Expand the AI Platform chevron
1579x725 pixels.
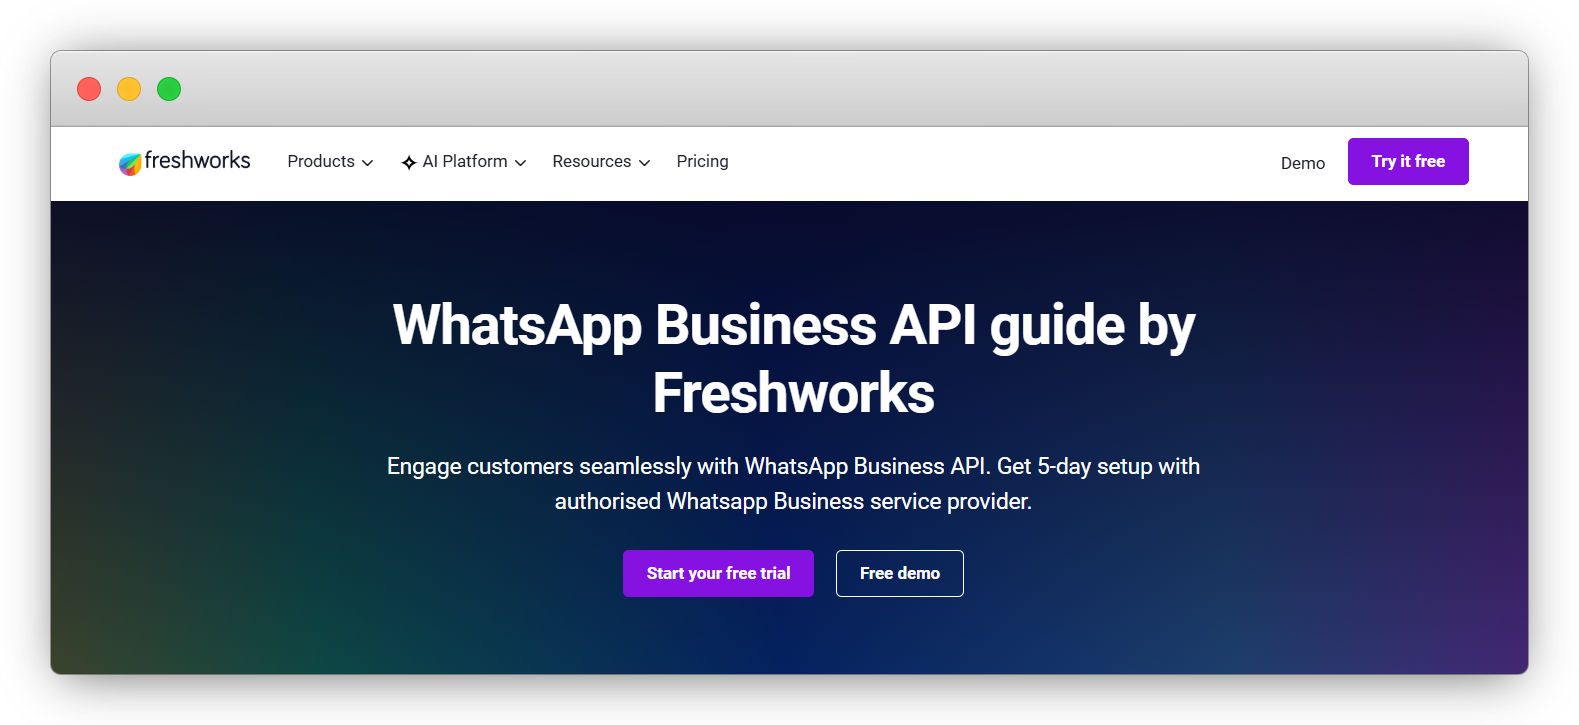point(520,163)
